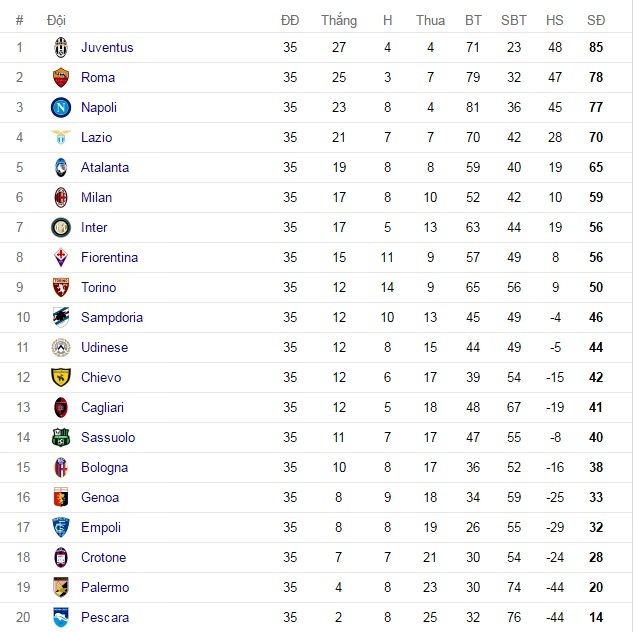
Task: Click the Sampdoria club crest icon
Action: coord(61,317)
